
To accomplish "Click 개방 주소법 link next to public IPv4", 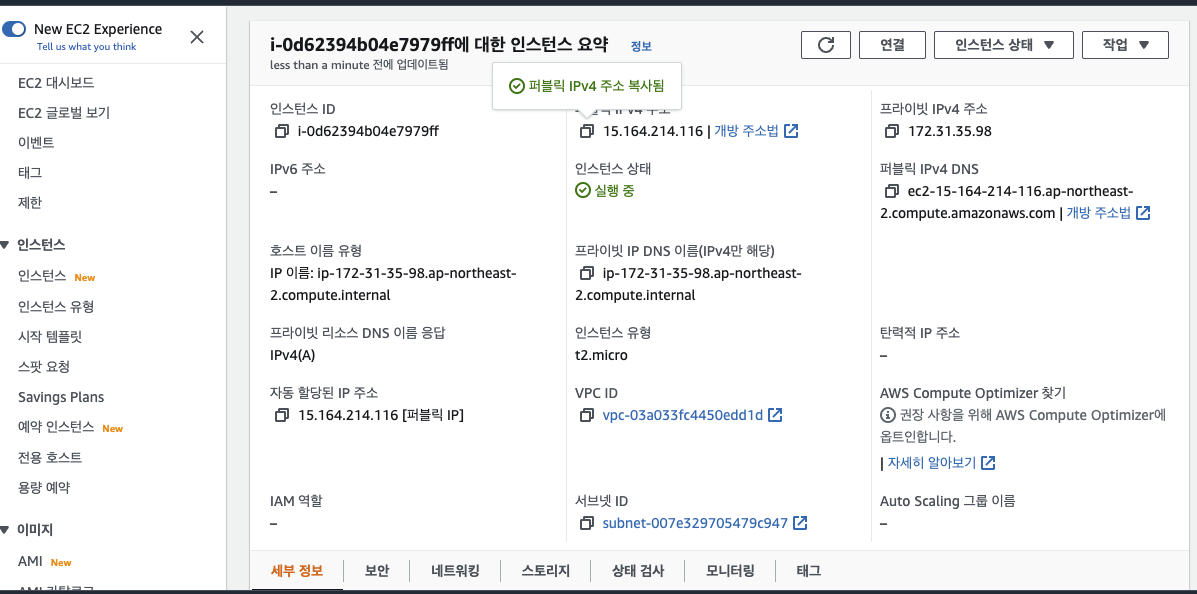I will click(x=746, y=131).
